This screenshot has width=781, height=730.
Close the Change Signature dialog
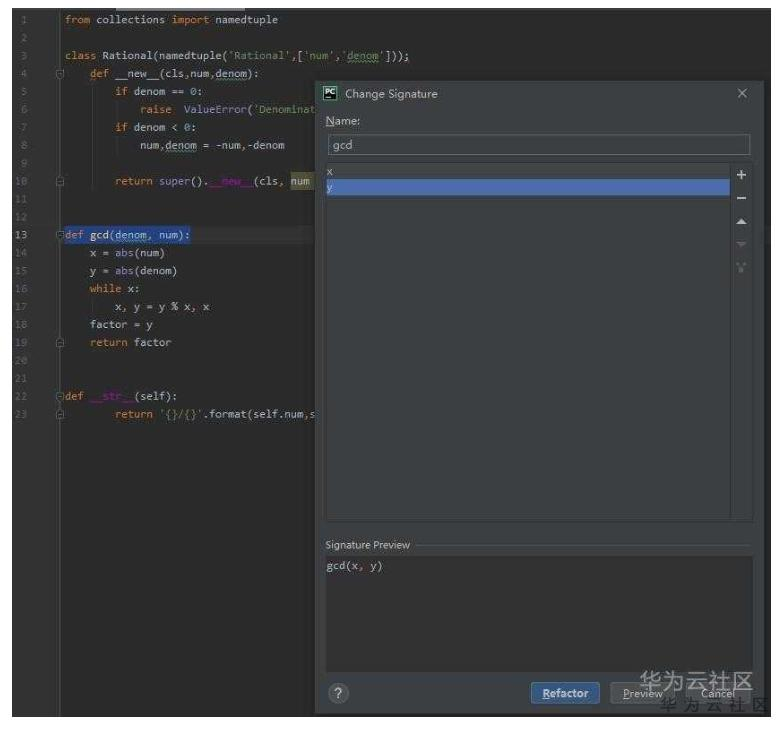tap(742, 93)
